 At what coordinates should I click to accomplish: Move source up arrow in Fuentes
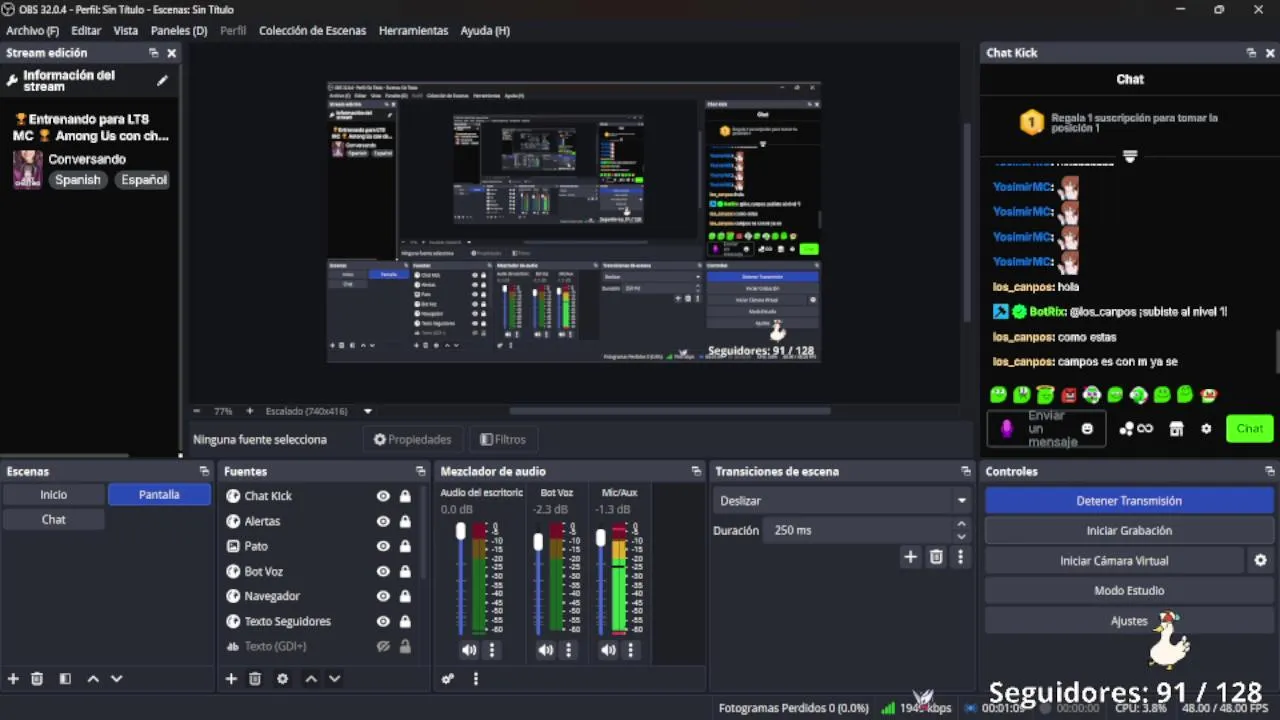pos(311,678)
